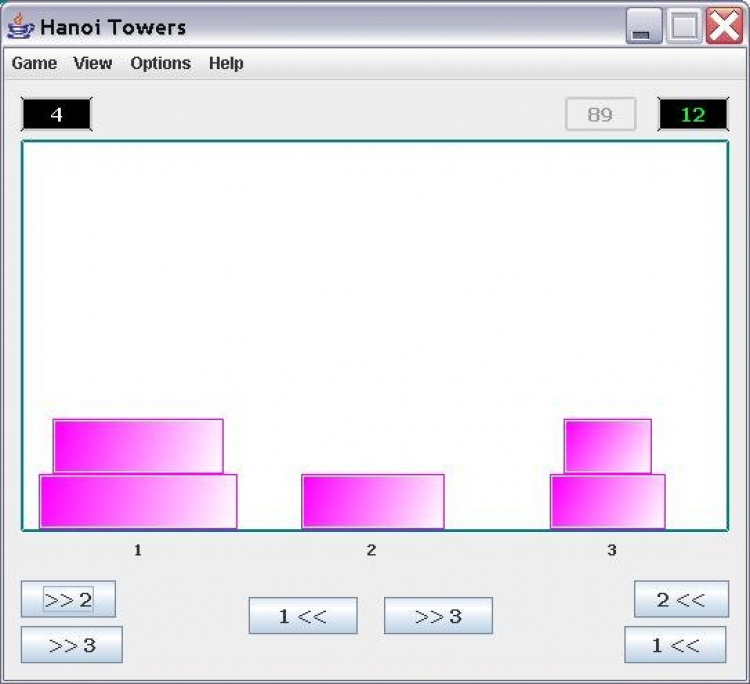The image size is (750, 684).
Task: Select the smallest disk atop tower 3
Action: (607, 446)
